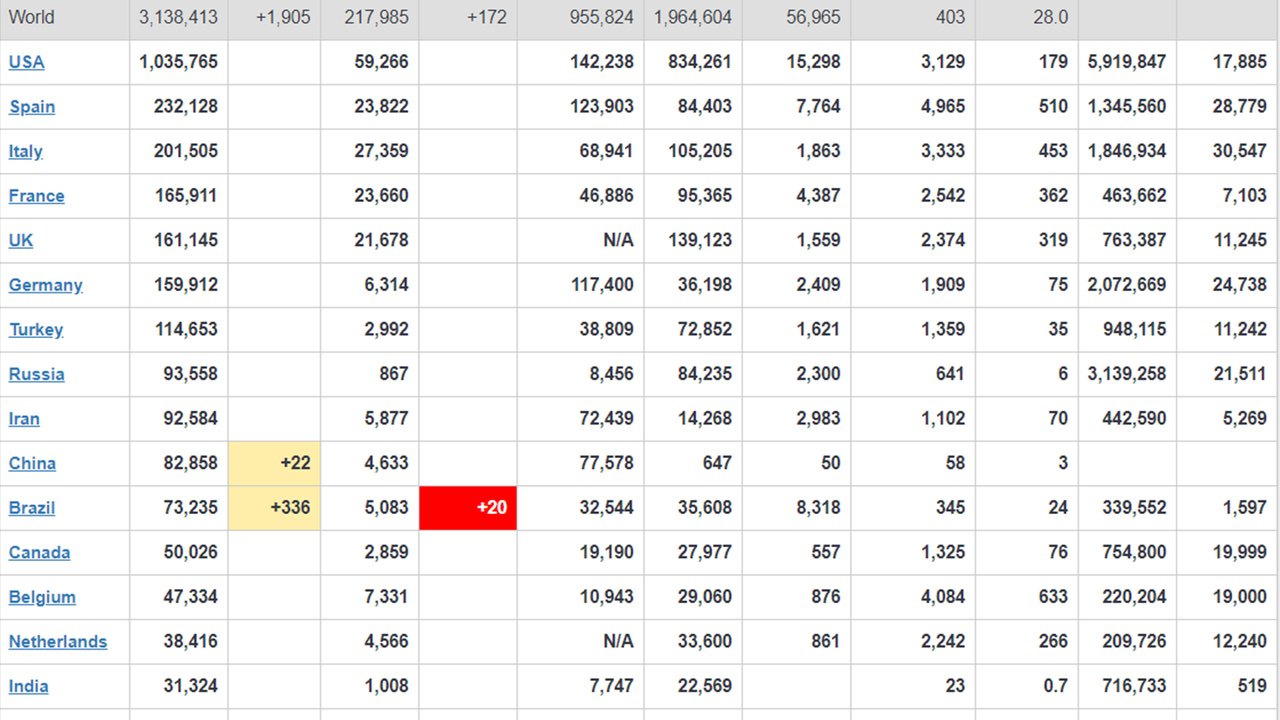This screenshot has height=720, width=1280.
Task: Click Brazil's red +20 new deaths cell
Action: 468,508
